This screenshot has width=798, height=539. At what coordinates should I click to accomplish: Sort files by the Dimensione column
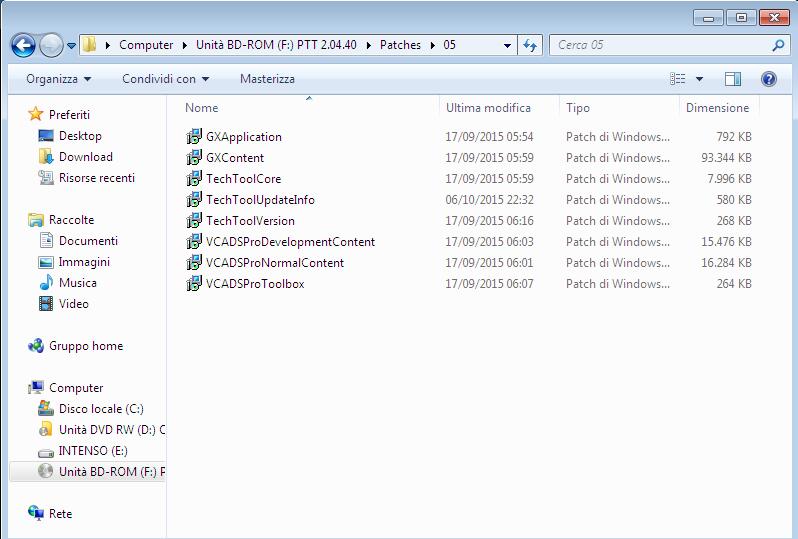coord(718,108)
